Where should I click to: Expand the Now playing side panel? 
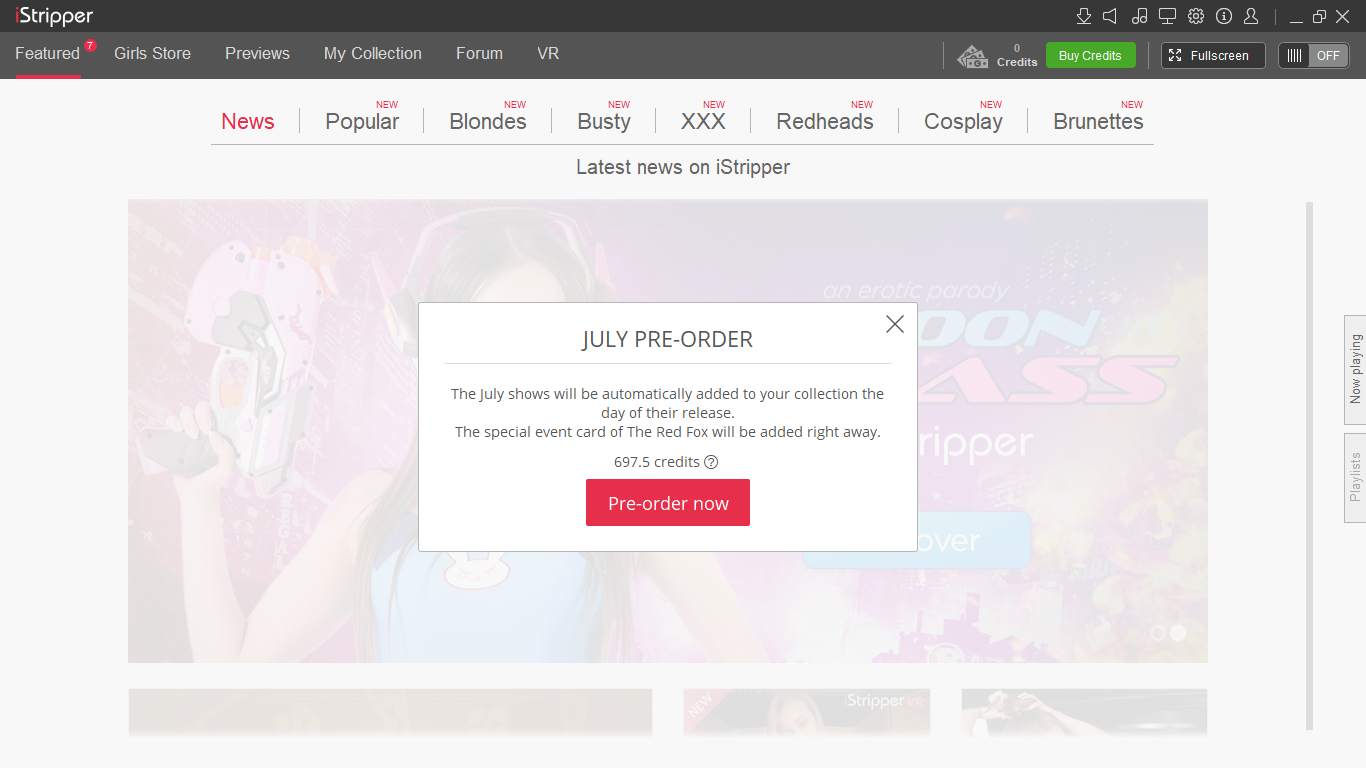coord(1355,370)
